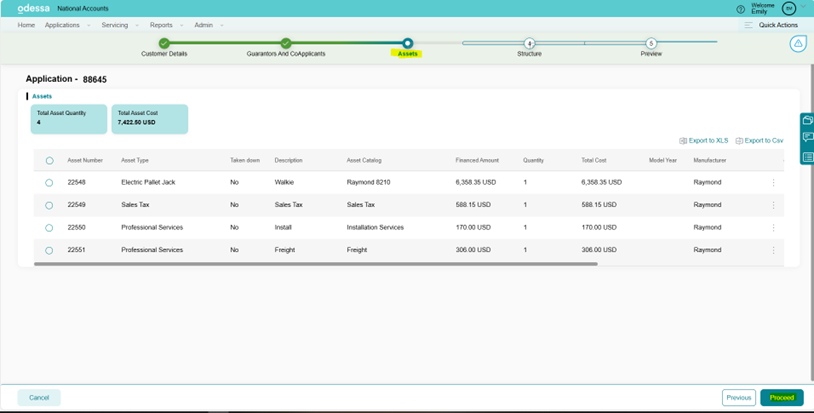The width and height of the screenshot is (814, 413).
Task: Click the Cancel button
Action: (x=39, y=397)
